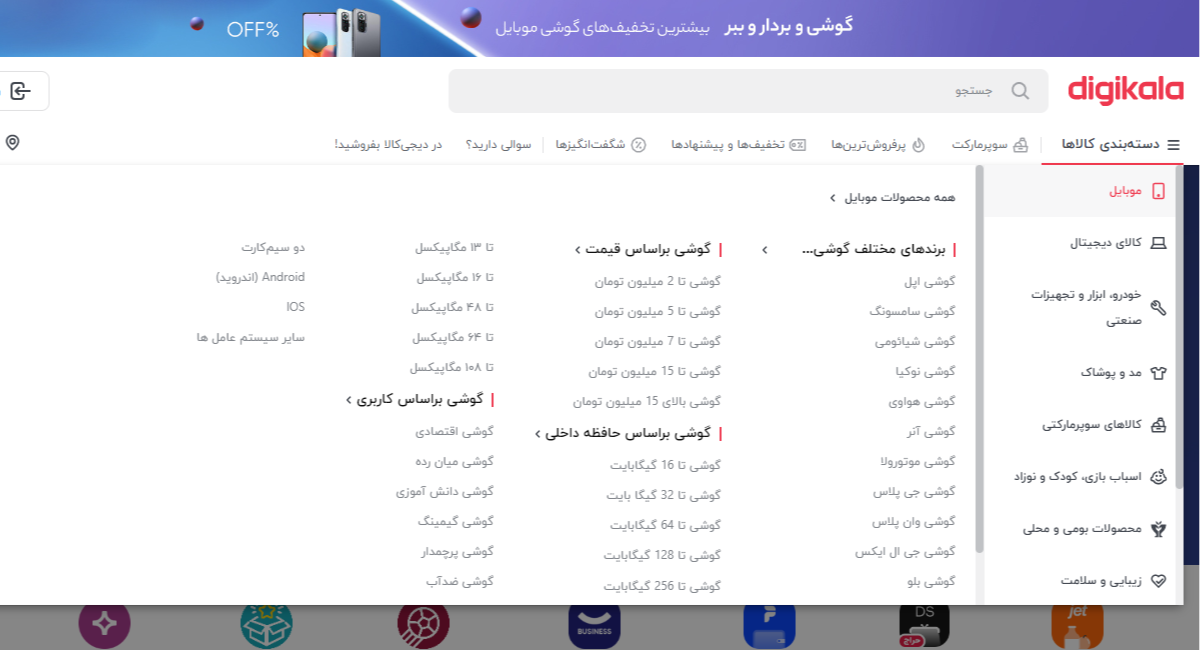Image resolution: width=1200 pixels, height=650 pixels.
Task: Open گوشی گیمینگ link
Action: click(x=456, y=521)
